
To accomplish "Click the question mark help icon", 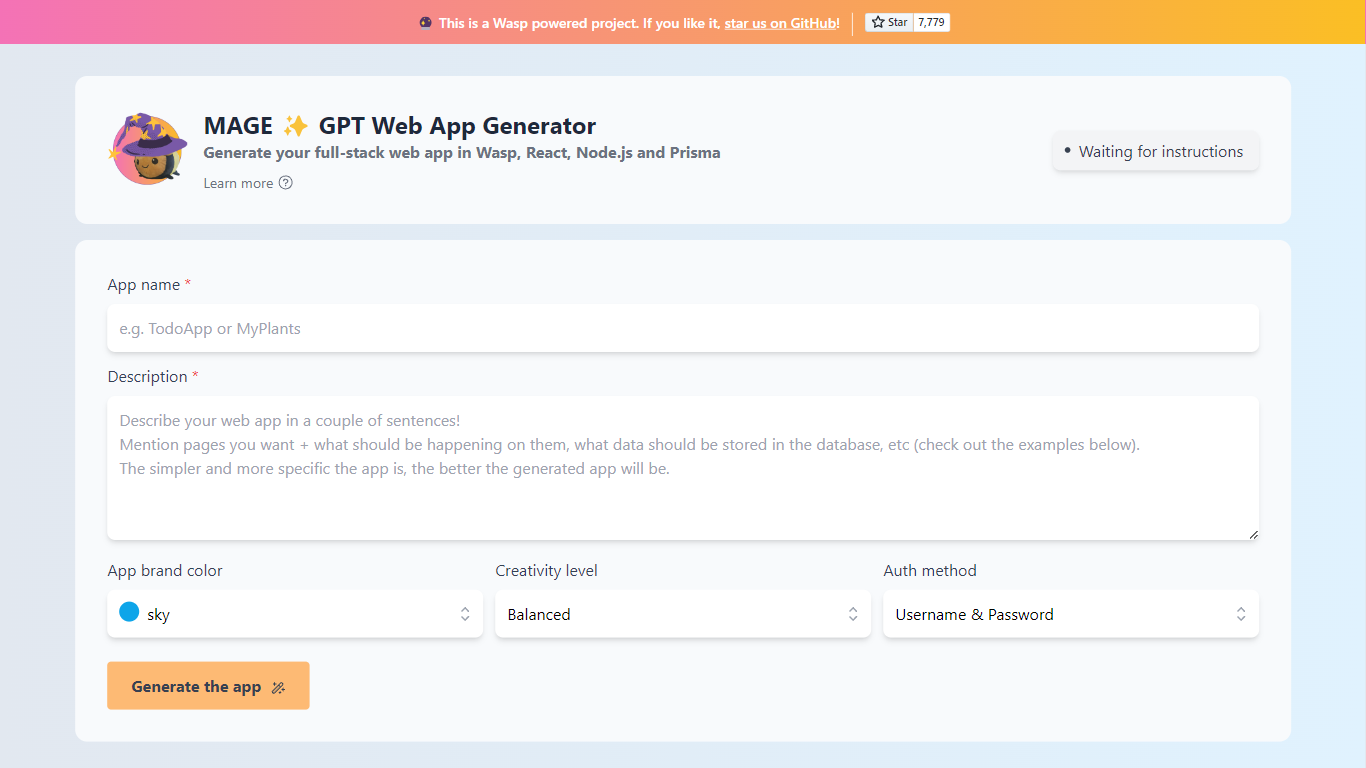I will click(x=286, y=183).
